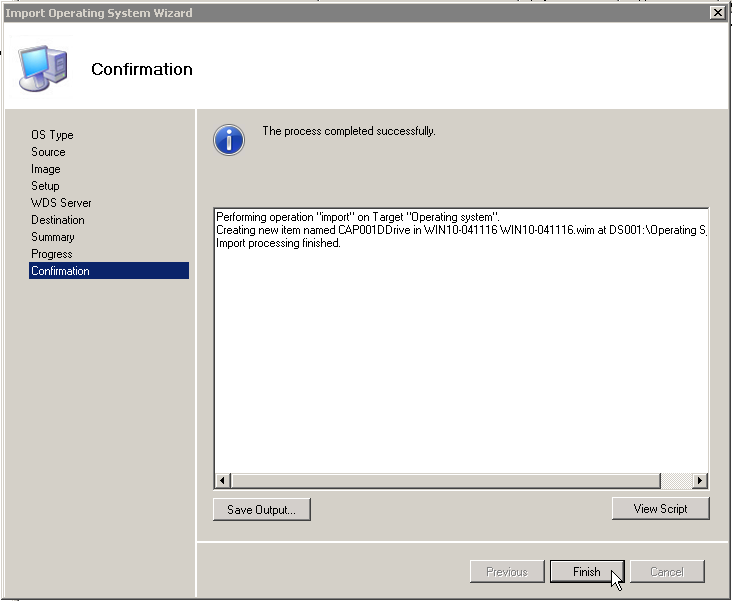Select the Setup wizard step
The height and width of the screenshot is (601, 732).
tap(45, 186)
